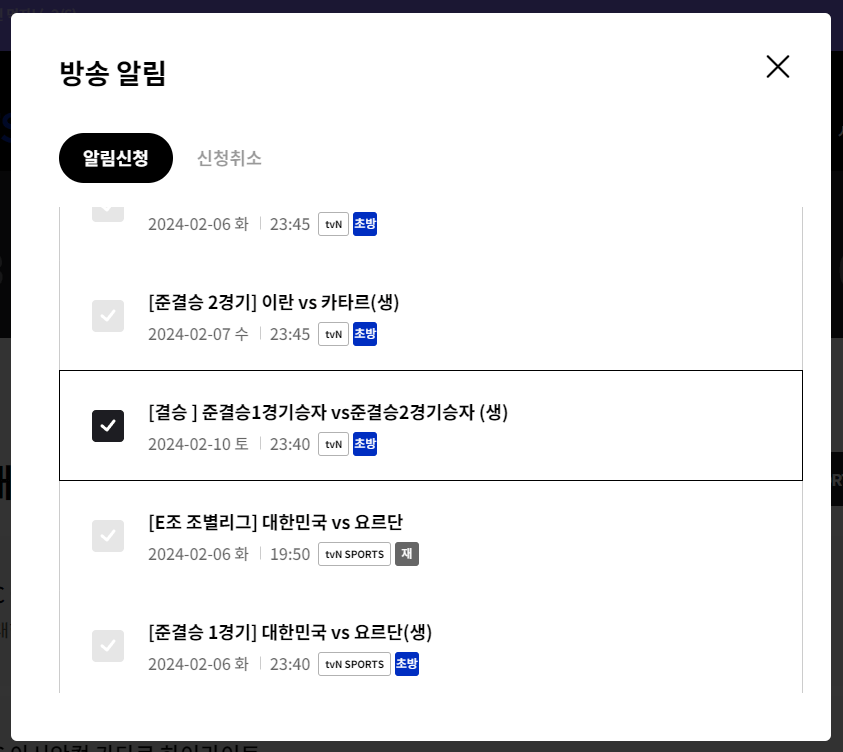The width and height of the screenshot is (843, 752).
Task: Click the tvN SPORTS badge for 준결승 1경기
Action: click(x=354, y=664)
